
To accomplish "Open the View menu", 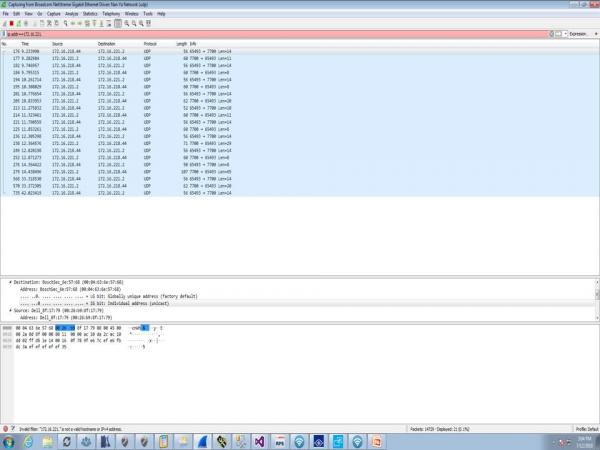I will pos(28,14).
